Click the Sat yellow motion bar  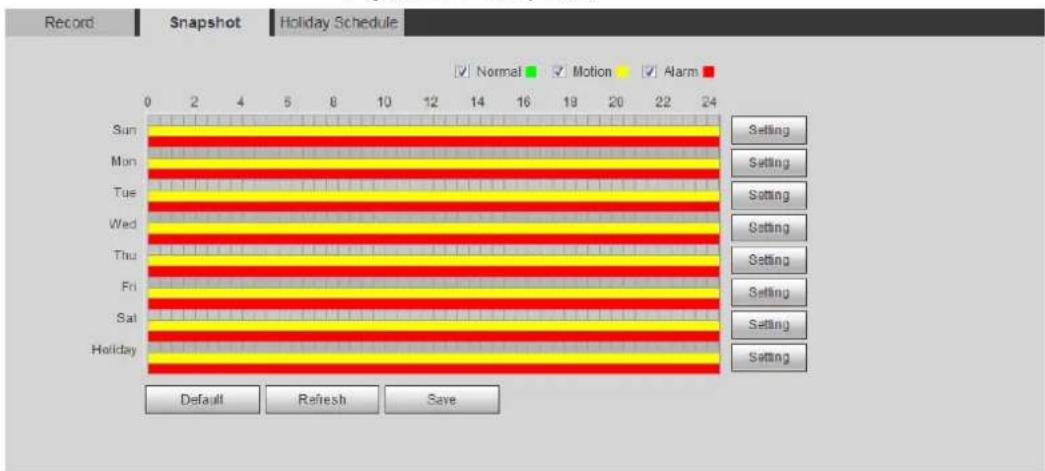[x=433, y=326]
